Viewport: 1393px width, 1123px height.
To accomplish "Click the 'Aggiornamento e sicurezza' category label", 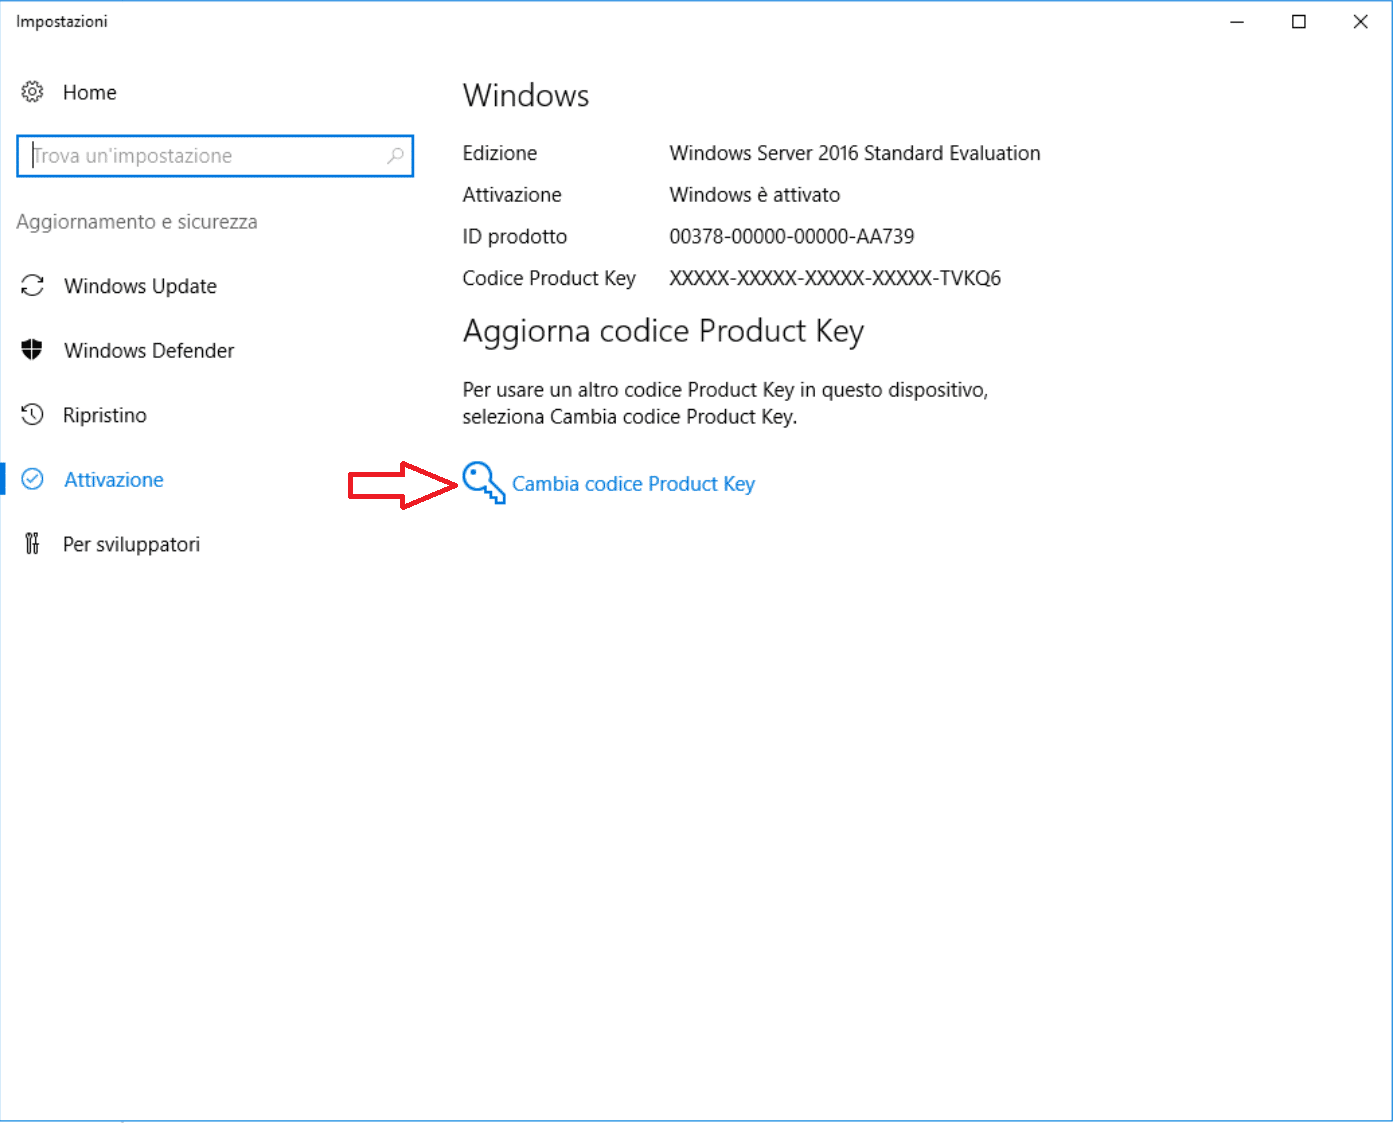I will pyautogui.click(x=137, y=222).
